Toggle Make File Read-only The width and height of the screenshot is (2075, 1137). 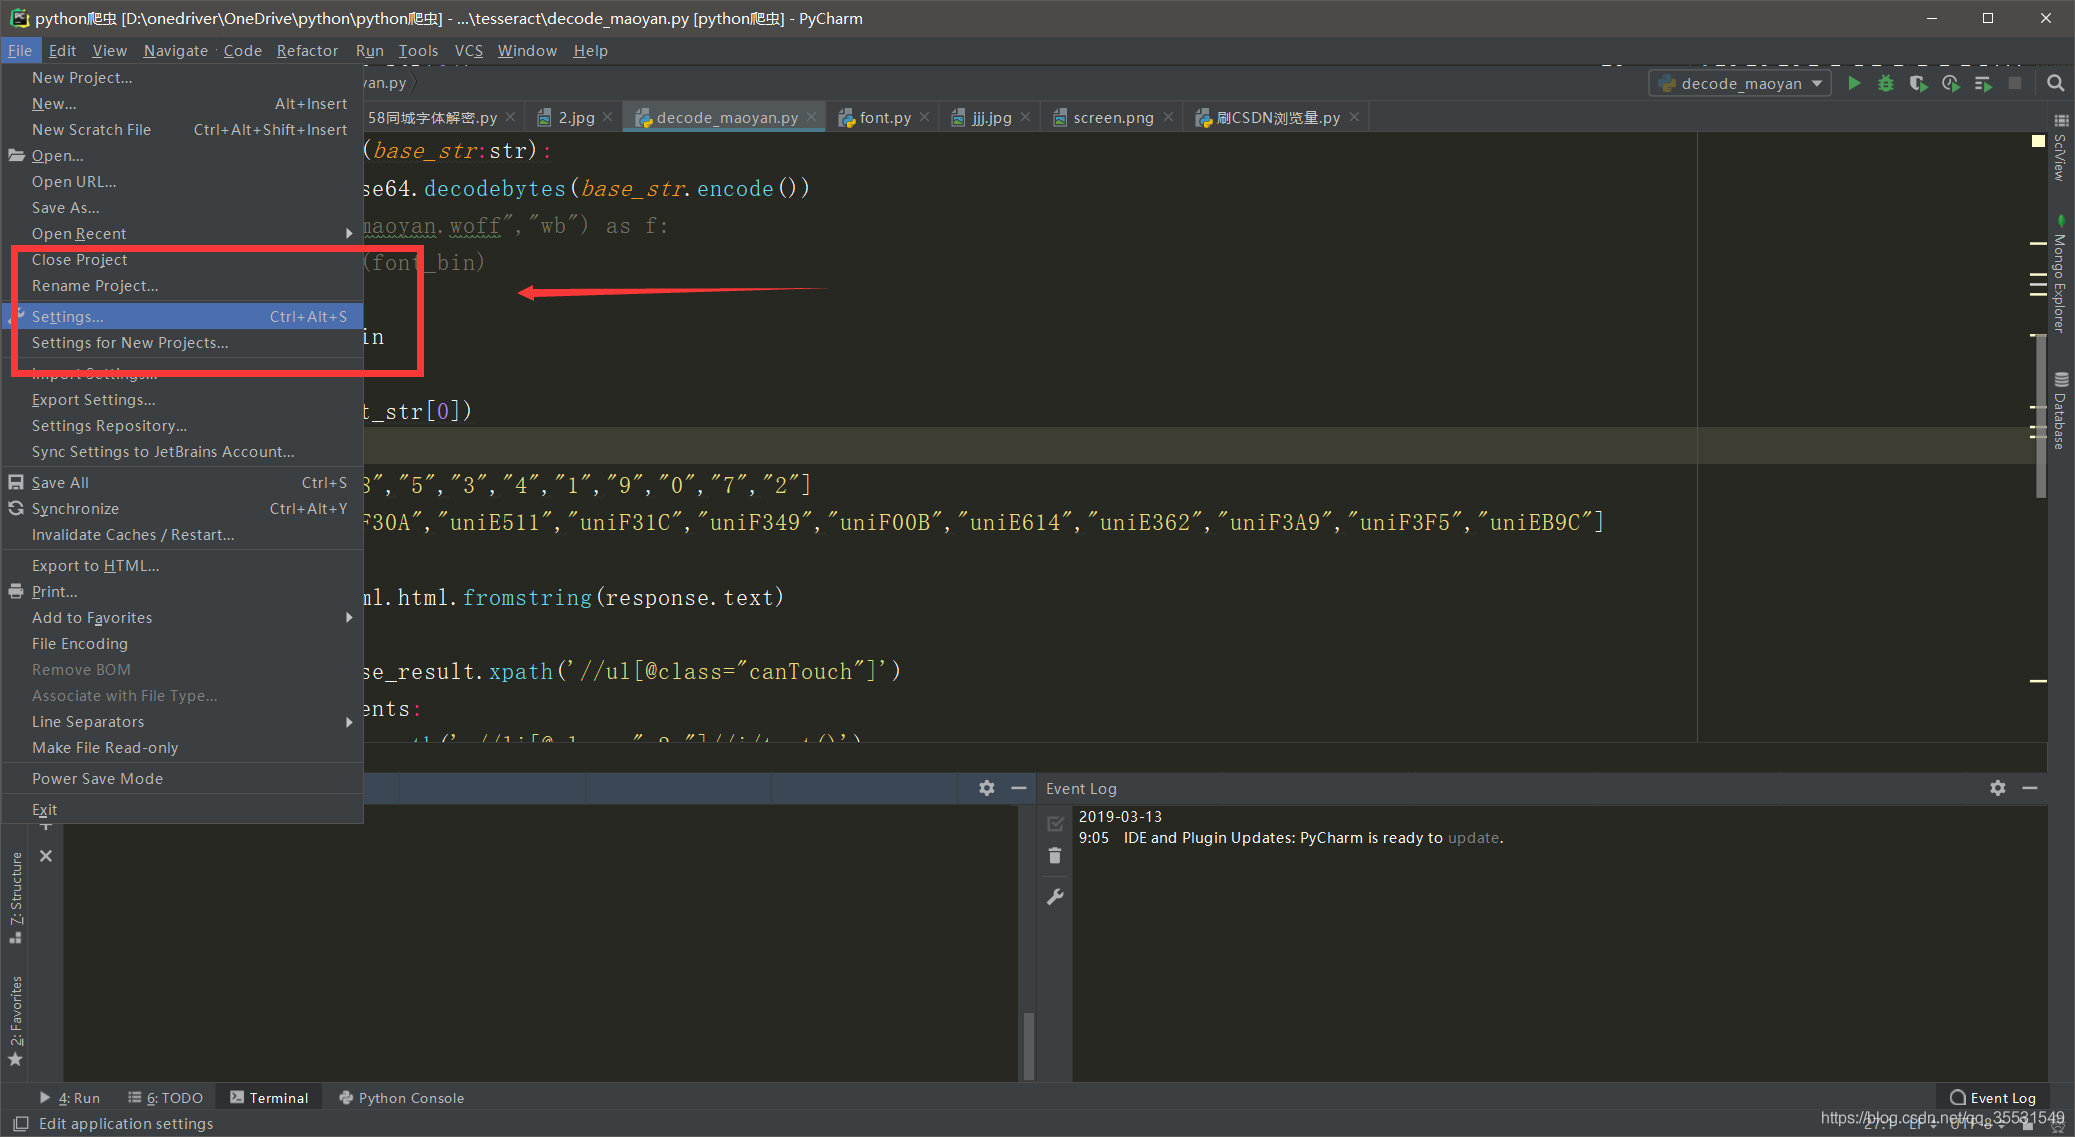pyautogui.click(x=105, y=747)
